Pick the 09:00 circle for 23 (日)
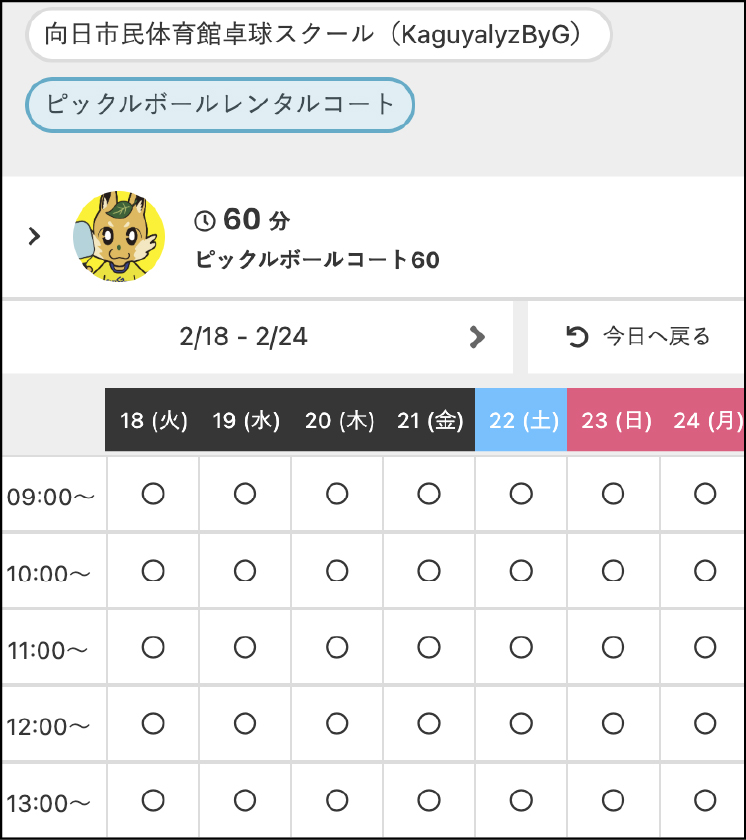 (x=613, y=493)
